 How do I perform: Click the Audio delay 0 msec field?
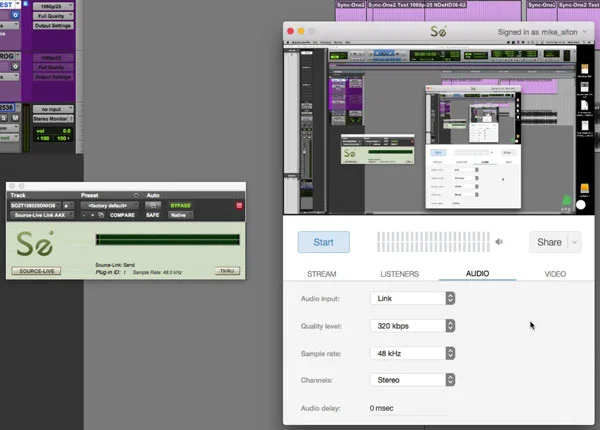[408, 408]
